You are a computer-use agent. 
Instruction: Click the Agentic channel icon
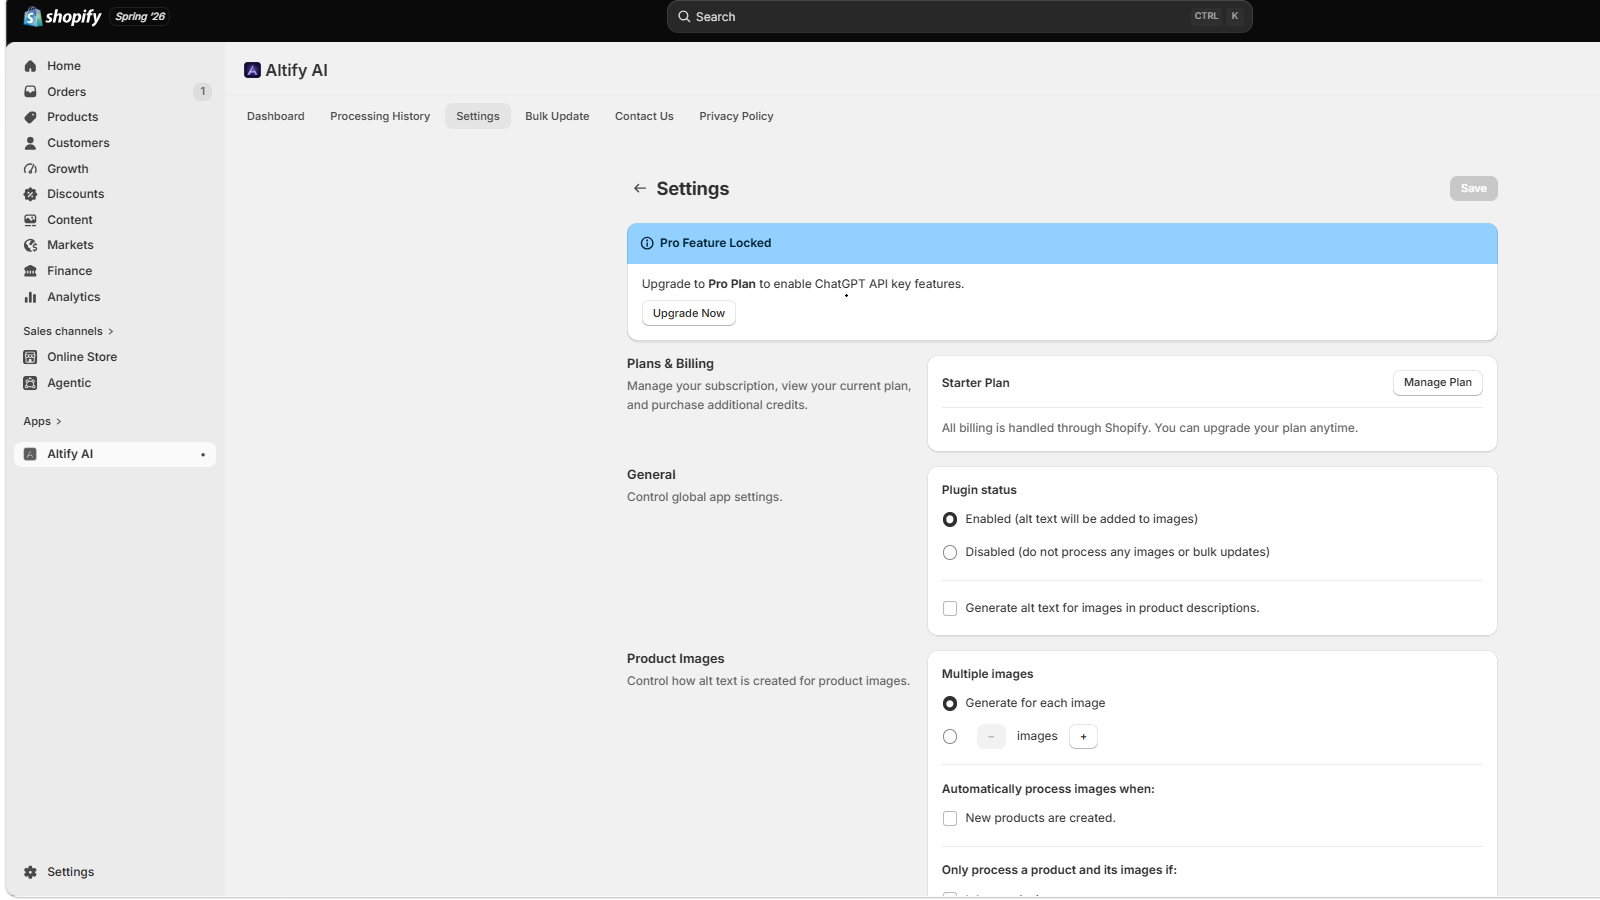(x=31, y=383)
